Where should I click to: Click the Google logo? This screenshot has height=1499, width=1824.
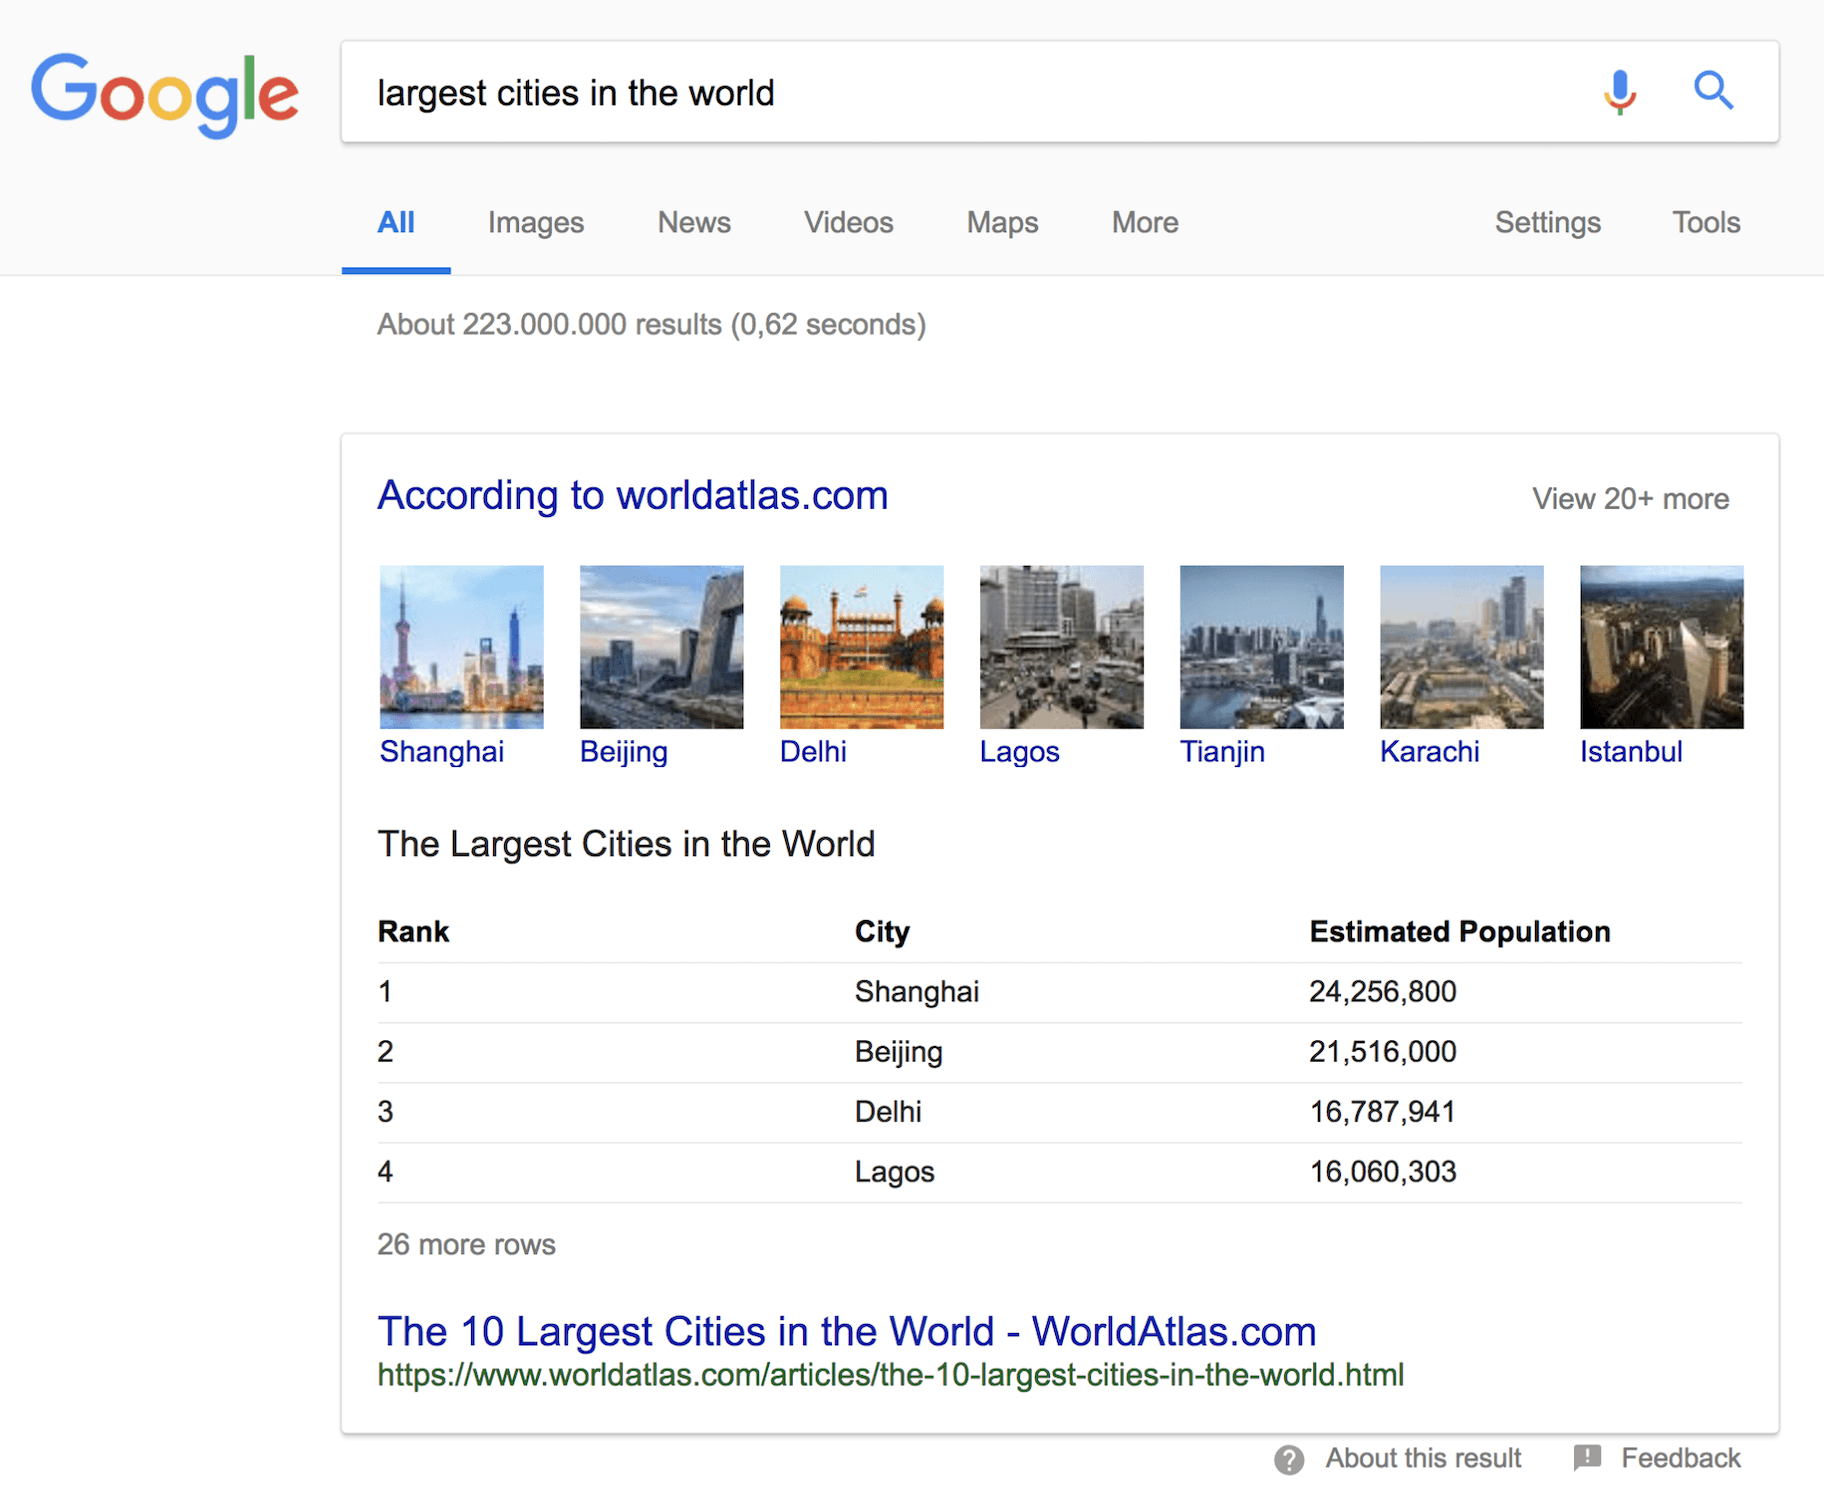[165, 94]
